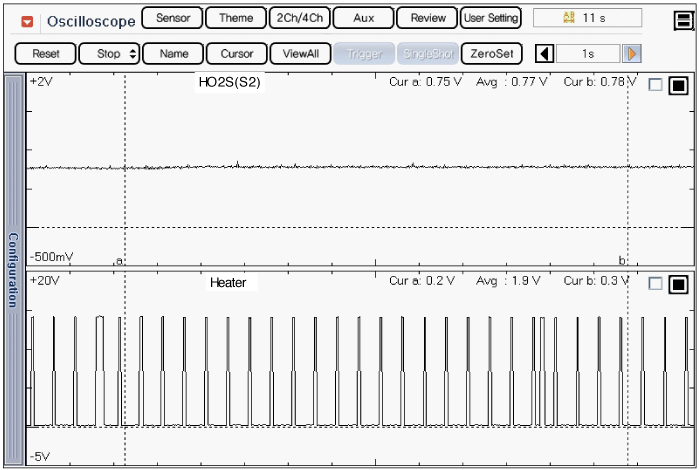
Task: Click the Name button
Action: click(x=174, y=54)
